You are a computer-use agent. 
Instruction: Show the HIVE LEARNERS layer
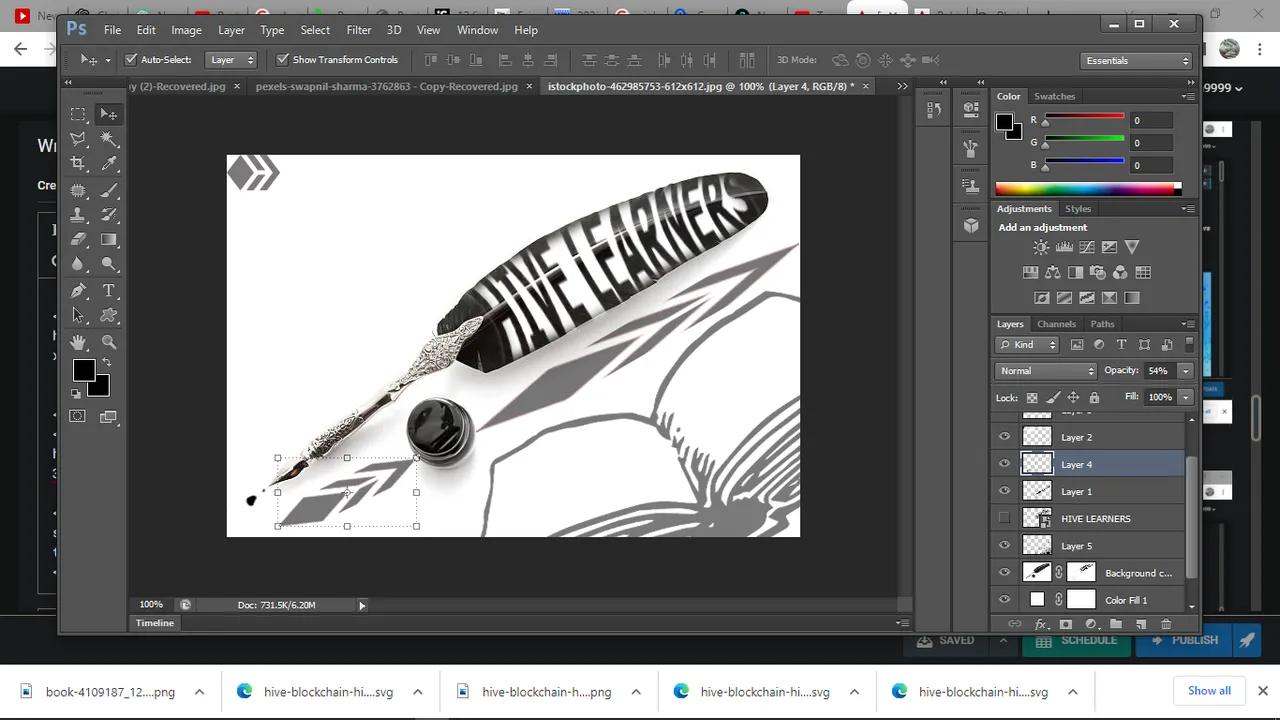point(1004,518)
